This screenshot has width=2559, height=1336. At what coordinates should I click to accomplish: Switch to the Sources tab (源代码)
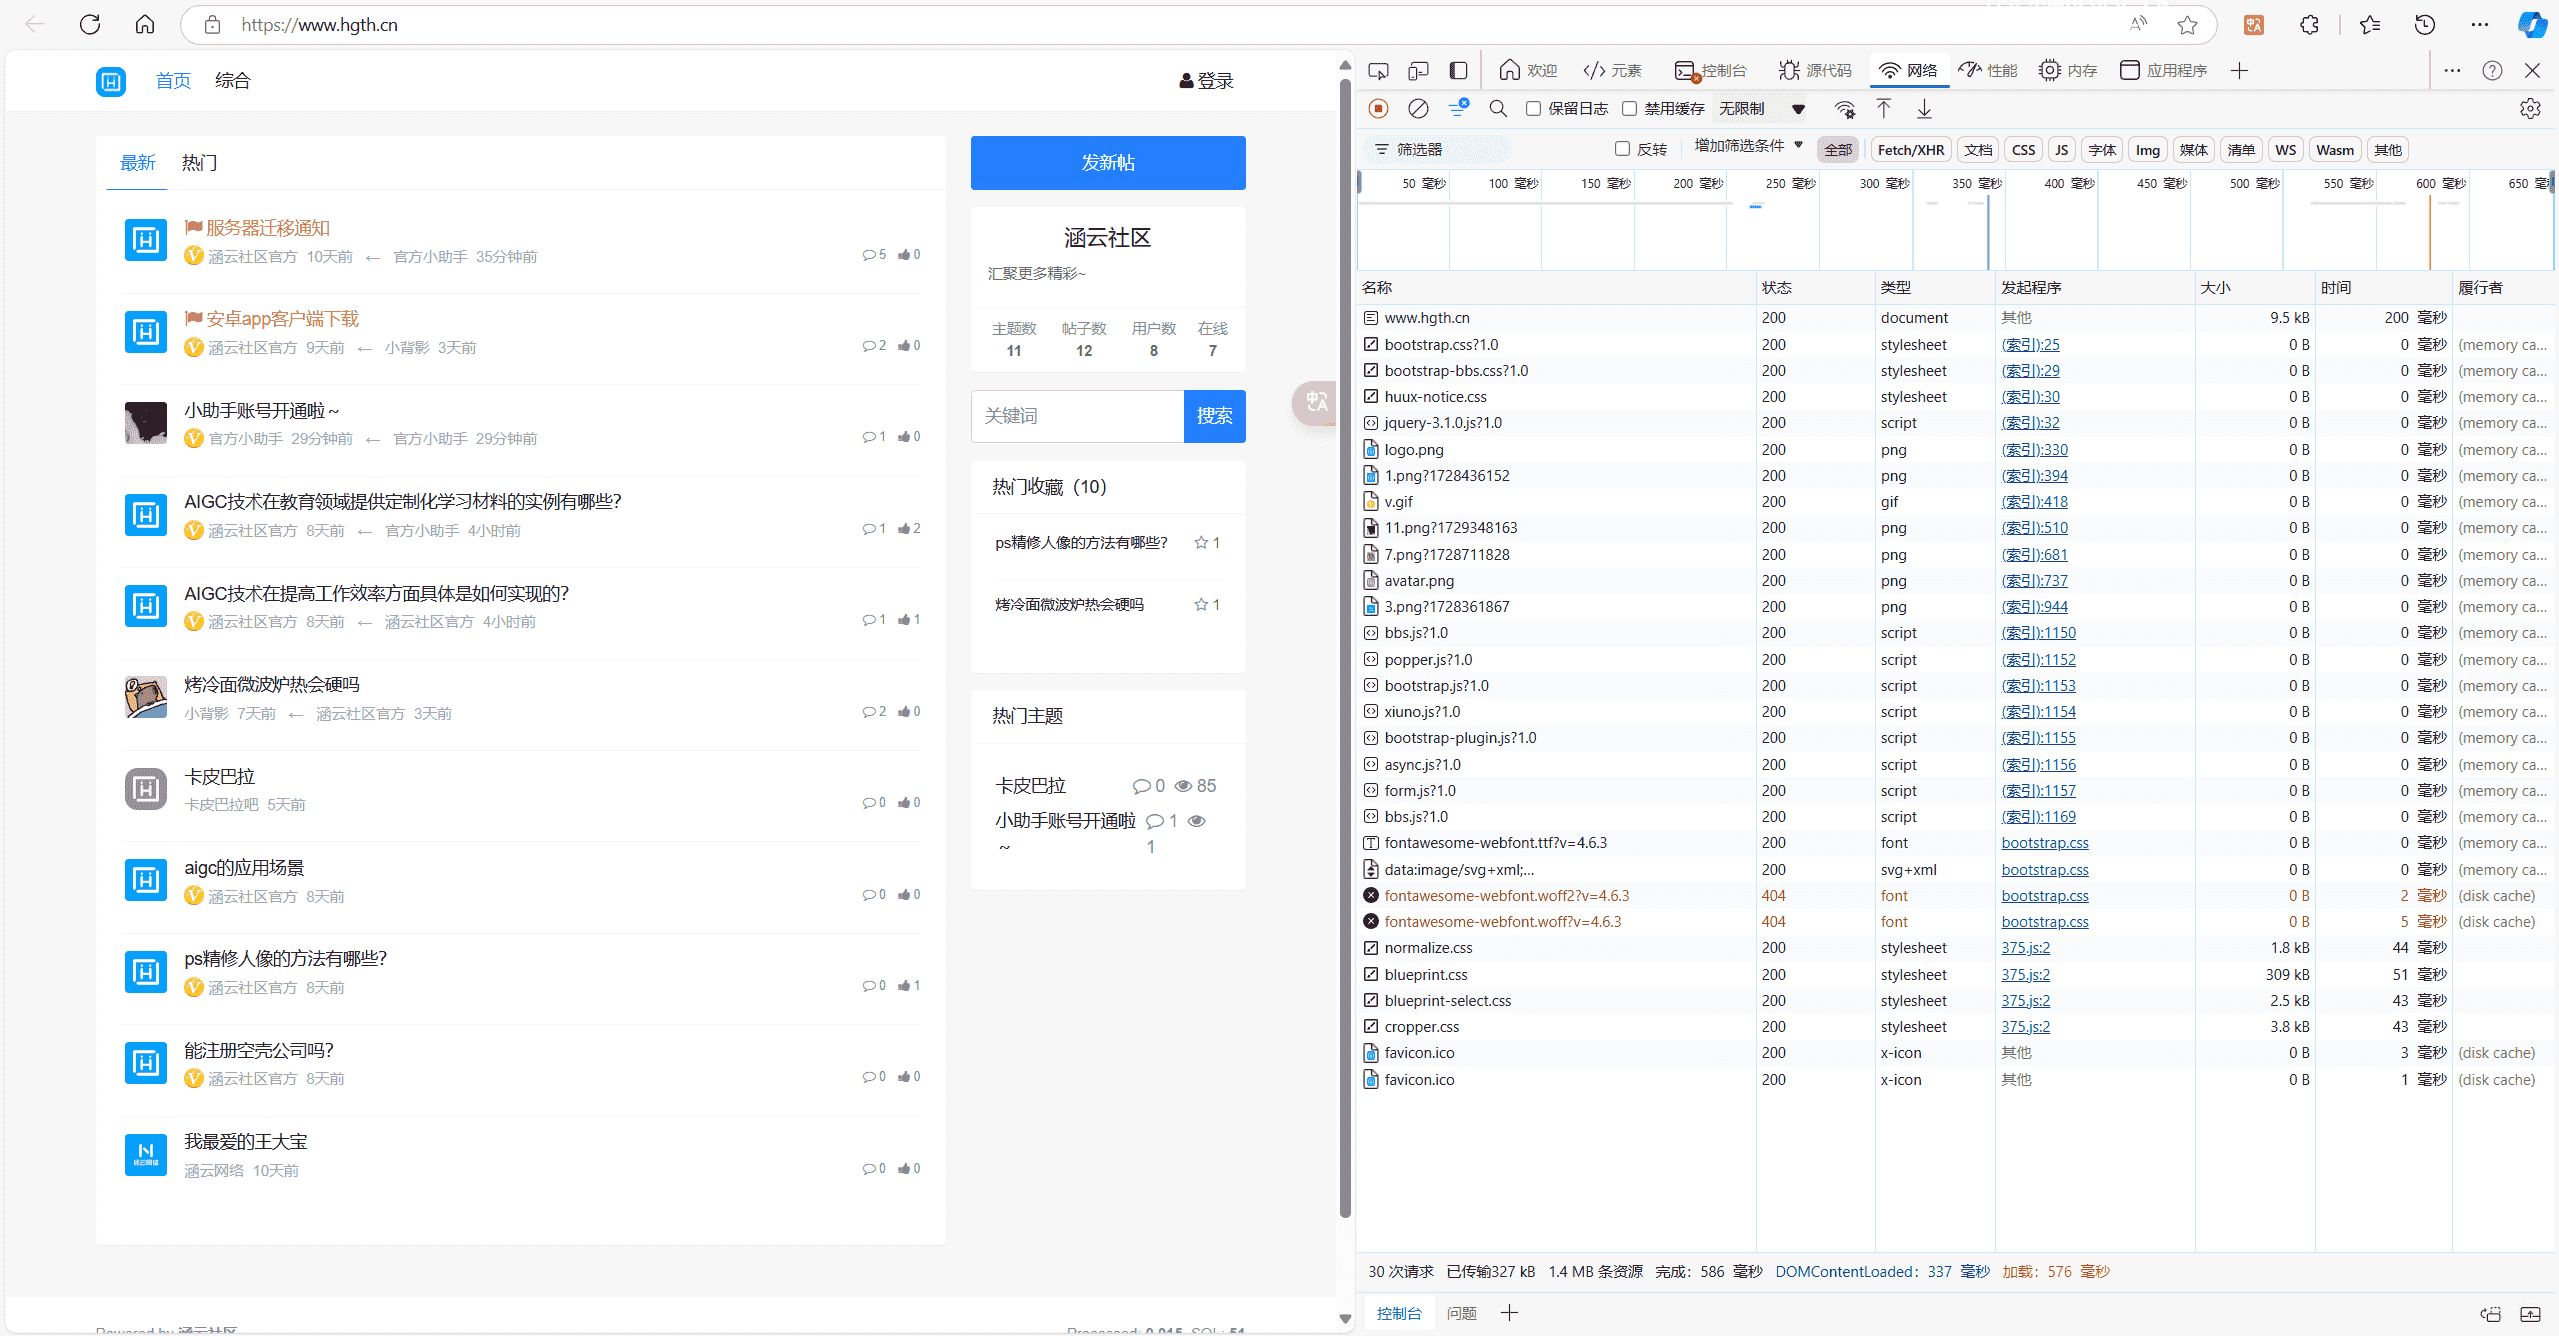click(x=1815, y=70)
